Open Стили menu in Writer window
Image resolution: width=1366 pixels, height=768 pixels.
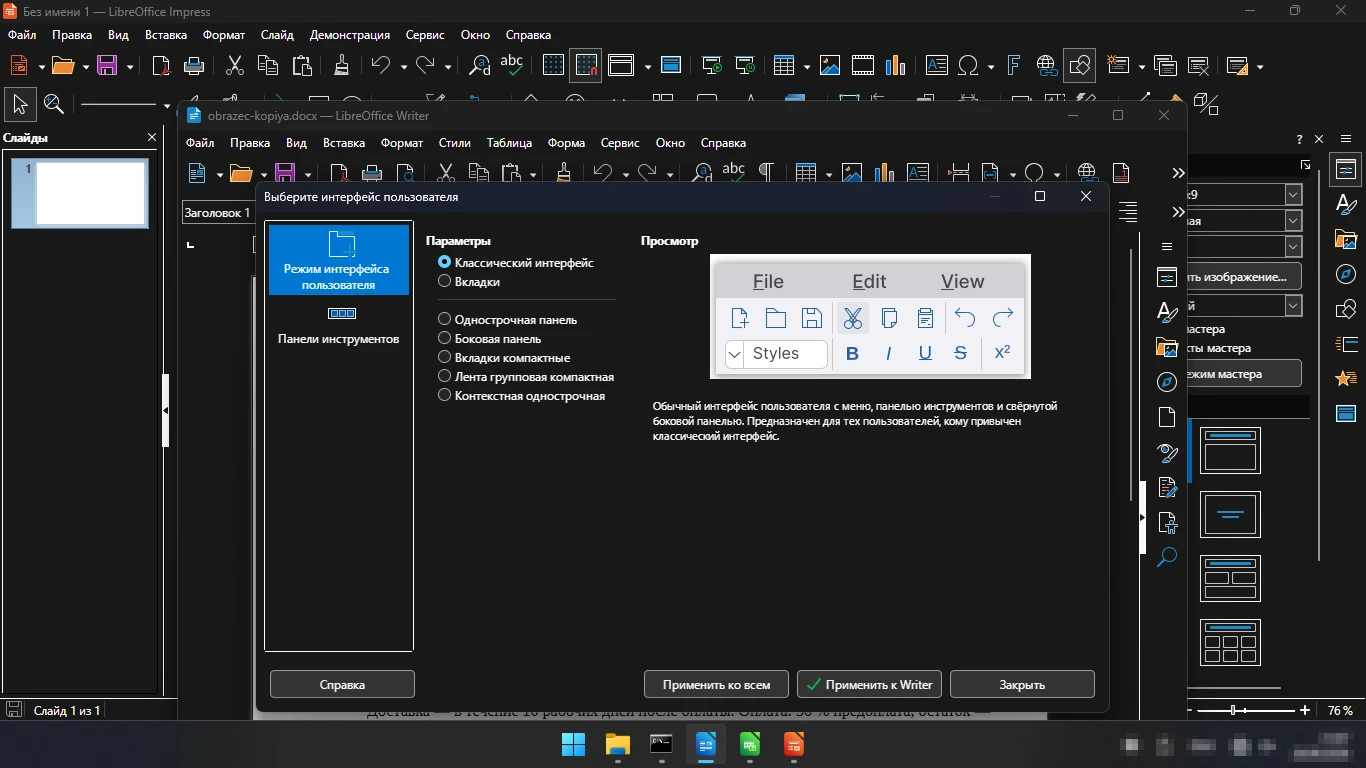pos(454,143)
